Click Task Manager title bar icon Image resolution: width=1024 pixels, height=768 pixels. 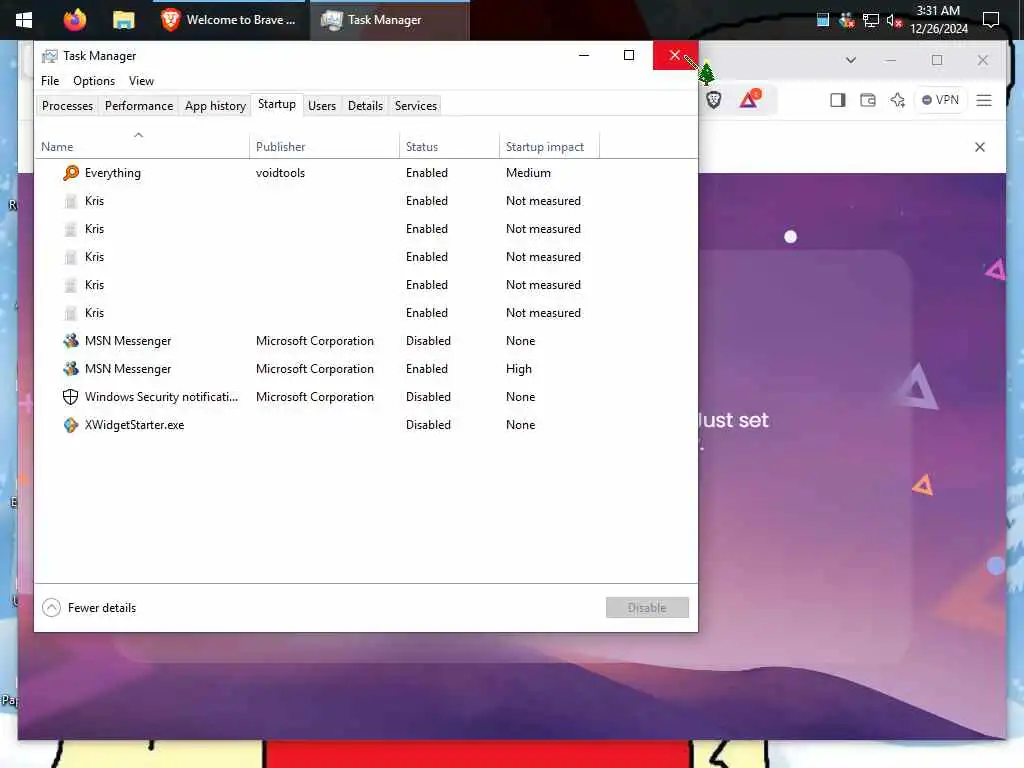[x=49, y=56]
